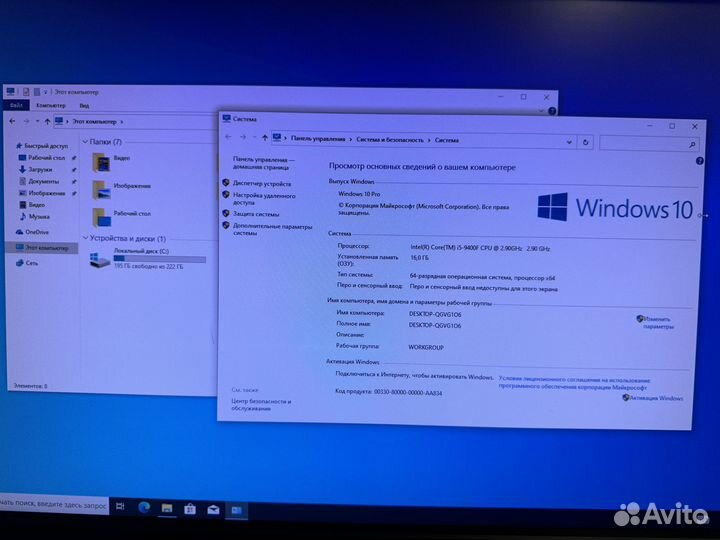The width and height of the screenshot is (720, 540).
Task: Open Security and Maintenance center link
Action: click(x=261, y=405)
